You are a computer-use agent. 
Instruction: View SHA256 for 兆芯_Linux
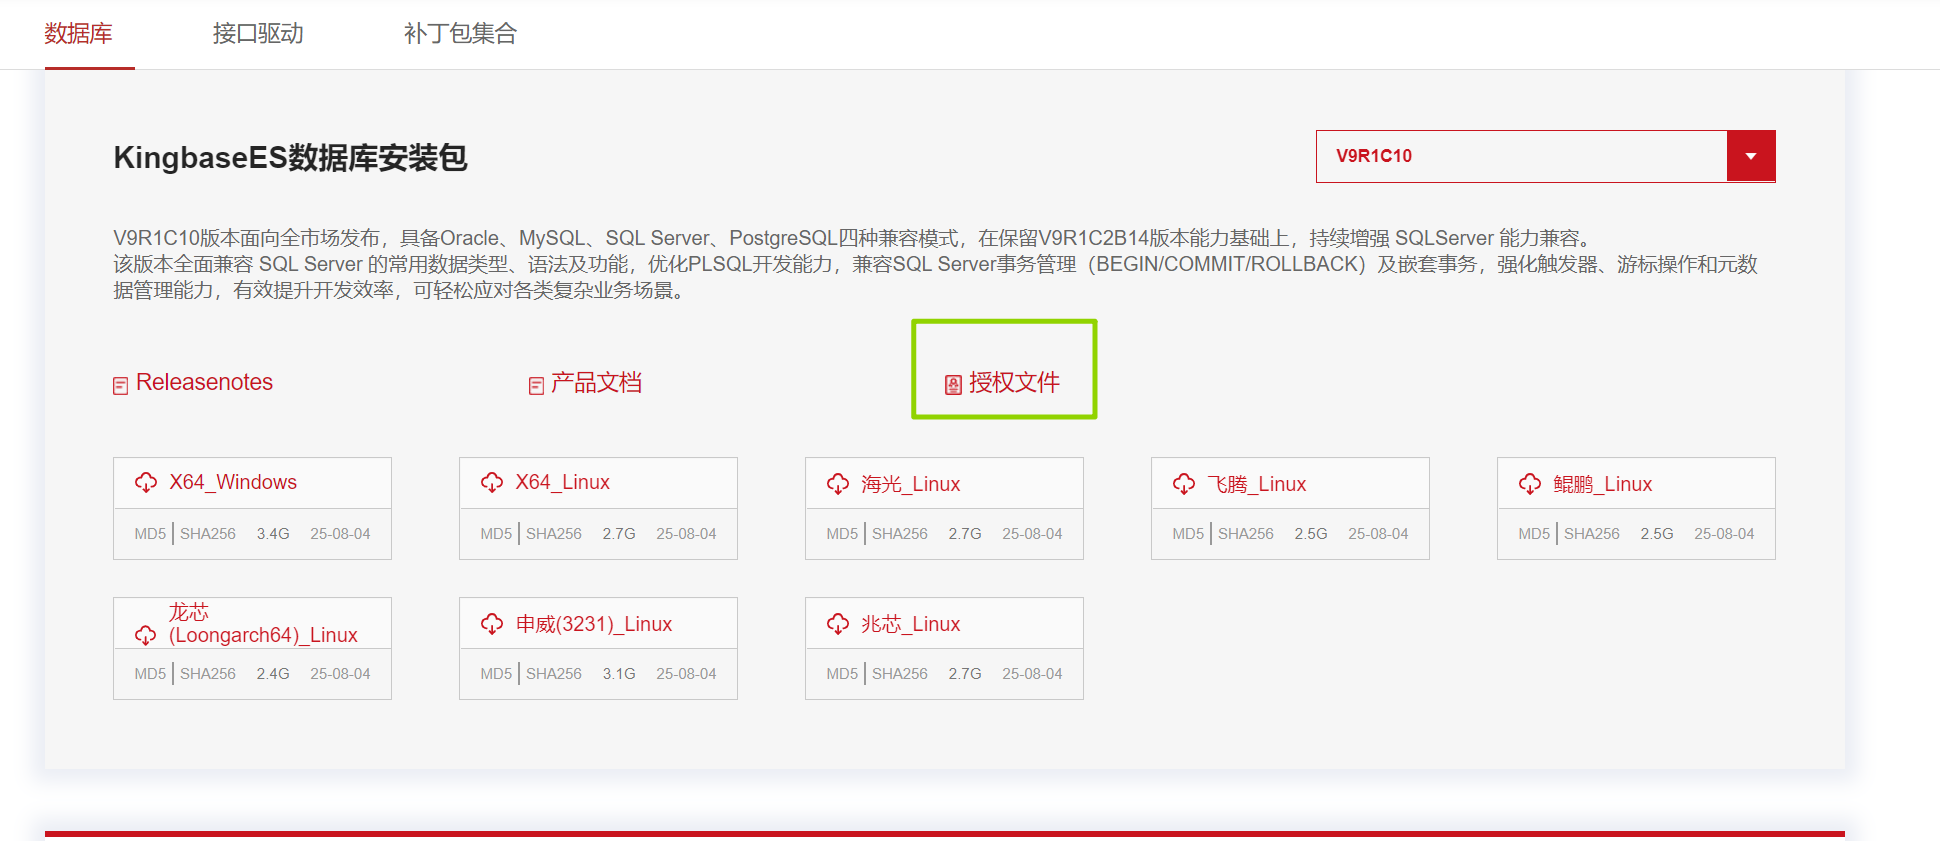tap(900, 674)
